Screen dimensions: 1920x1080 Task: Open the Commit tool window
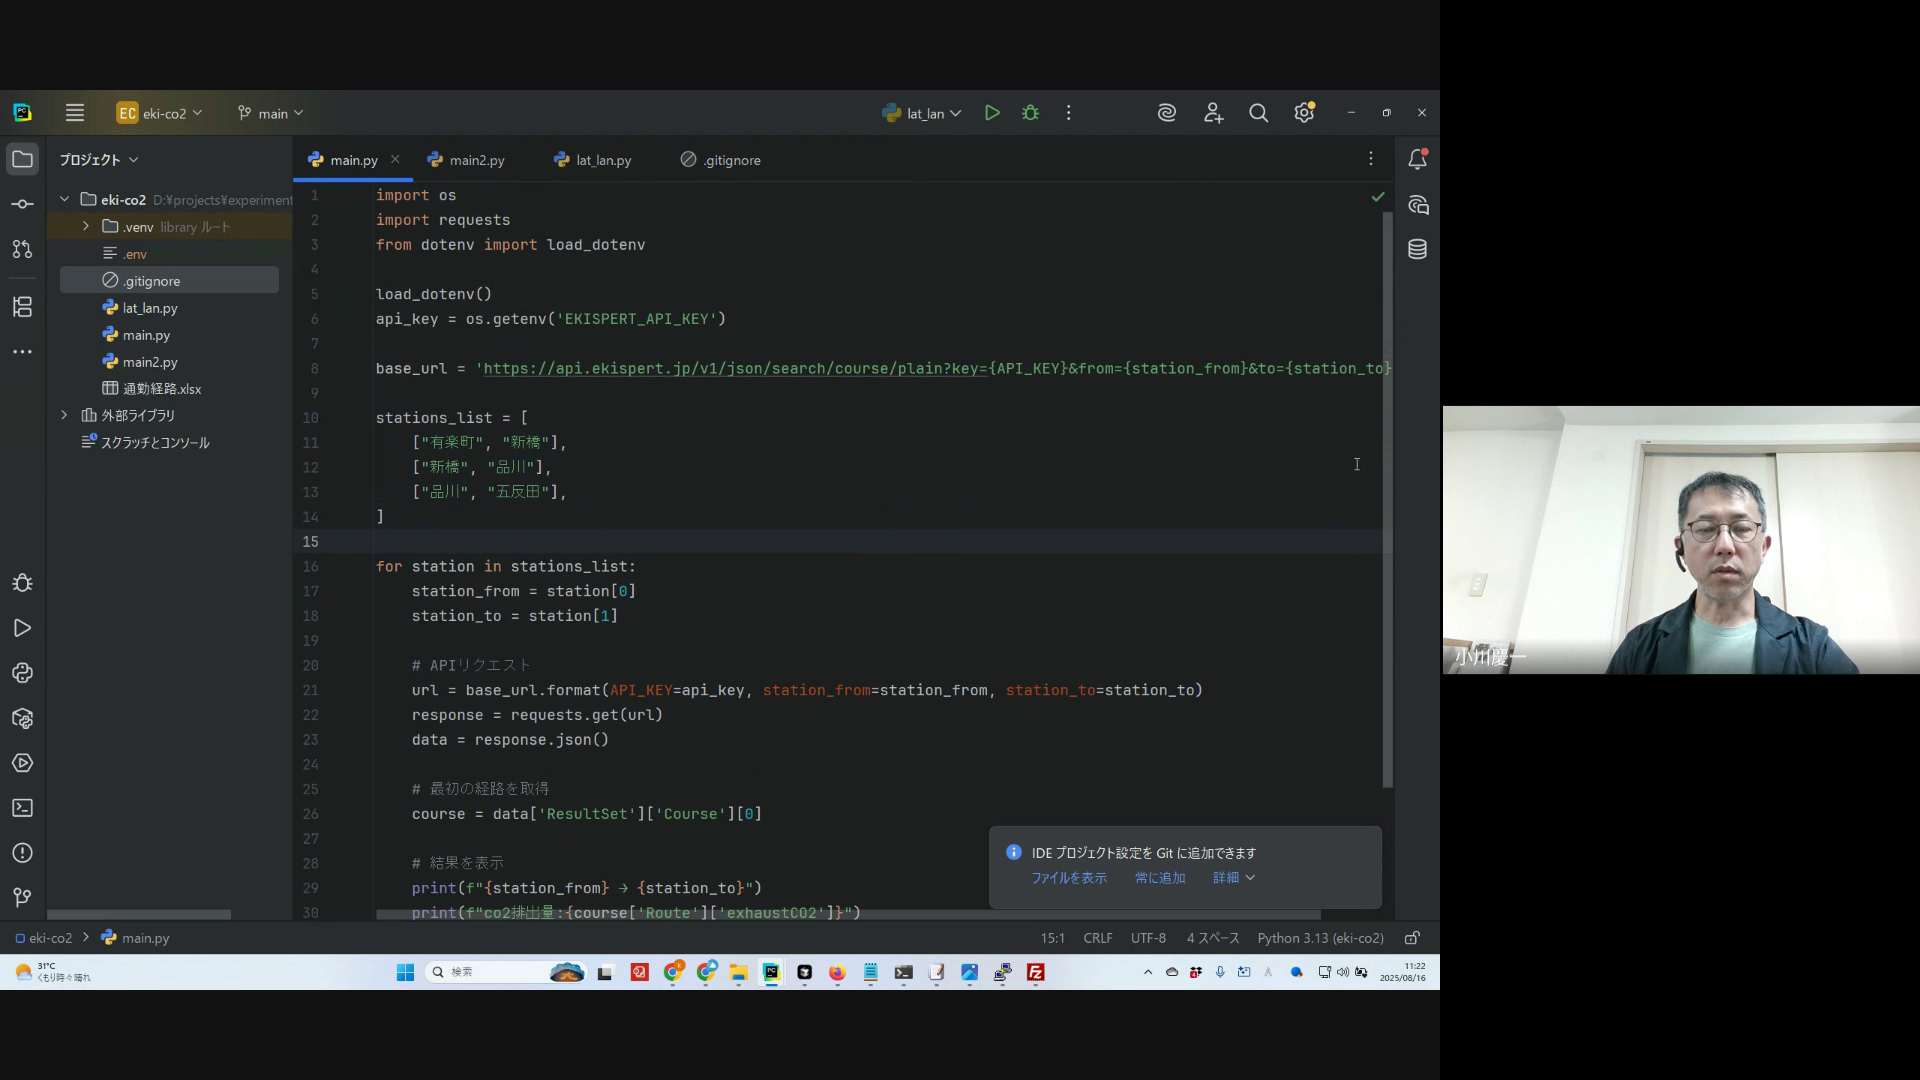22,204
